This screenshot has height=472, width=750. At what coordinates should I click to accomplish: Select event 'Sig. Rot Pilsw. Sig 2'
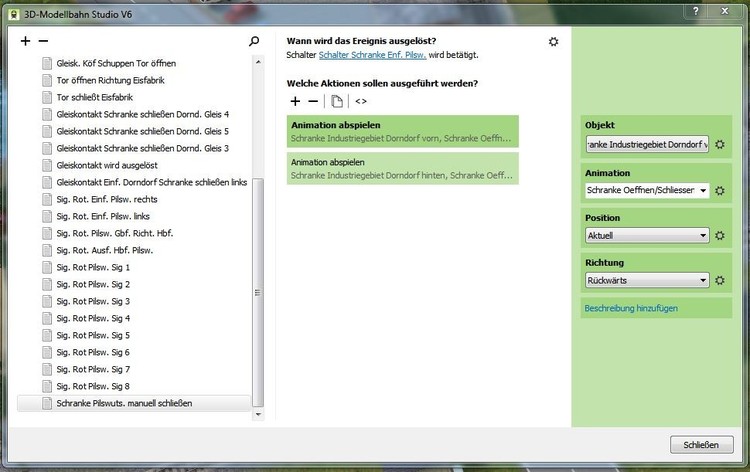93,284
